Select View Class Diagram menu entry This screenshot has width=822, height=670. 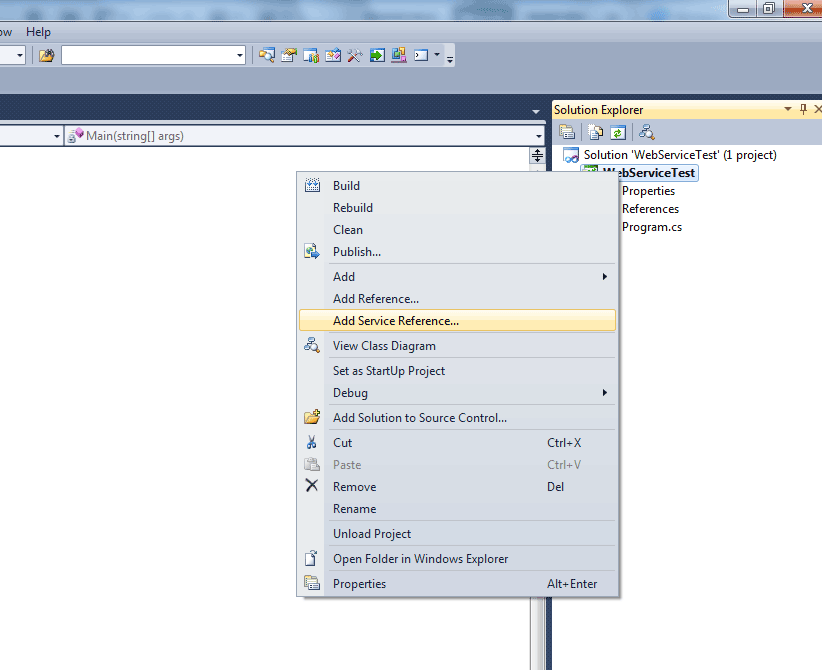click(x=457, y=345)
